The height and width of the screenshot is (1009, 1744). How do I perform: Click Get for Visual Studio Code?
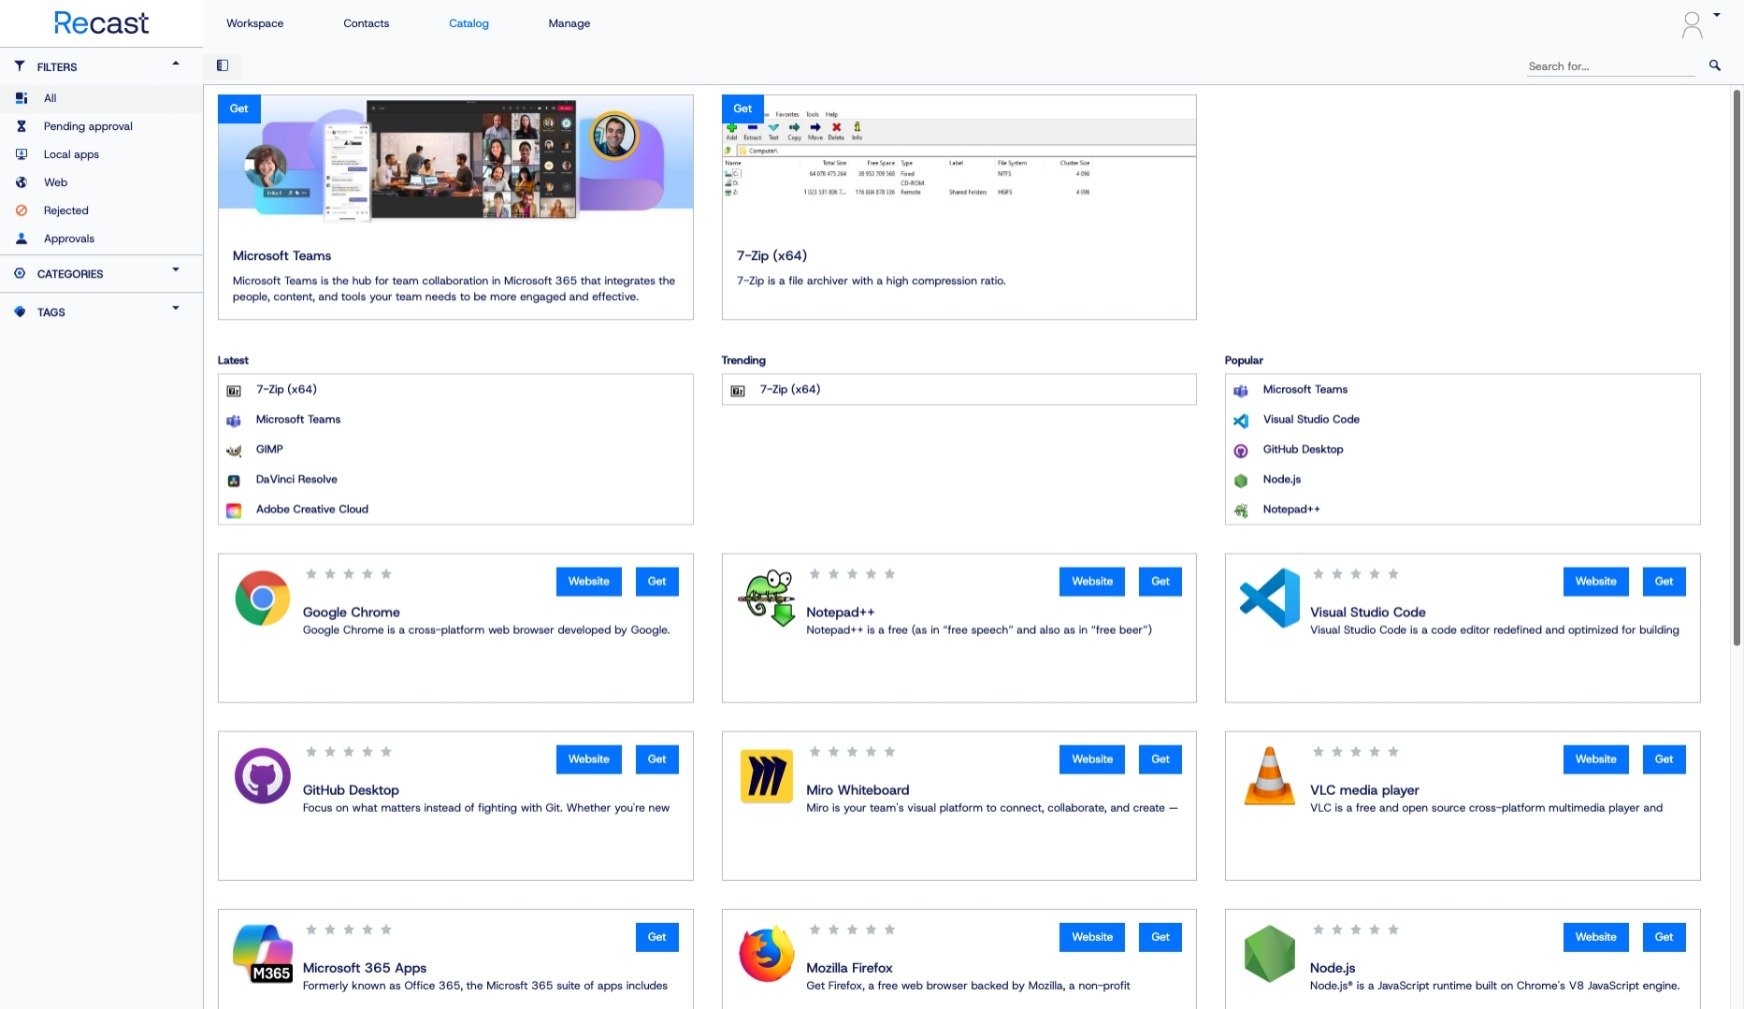[x=1664, y=582]
